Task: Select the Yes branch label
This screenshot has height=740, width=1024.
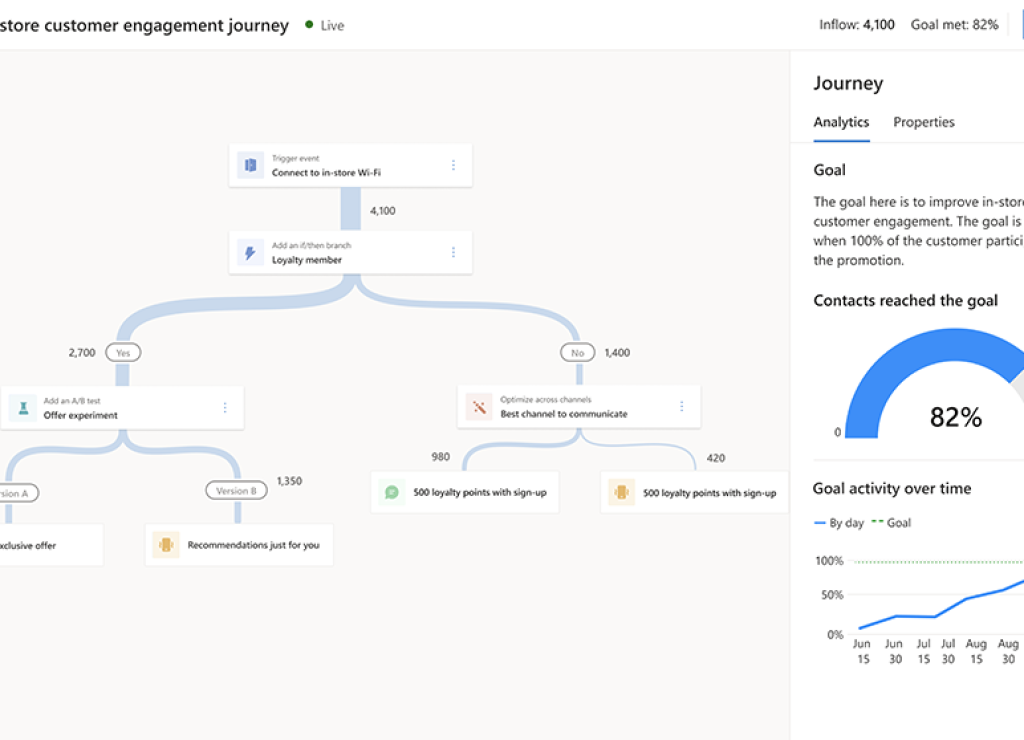Action: click(x=123, y=353)
